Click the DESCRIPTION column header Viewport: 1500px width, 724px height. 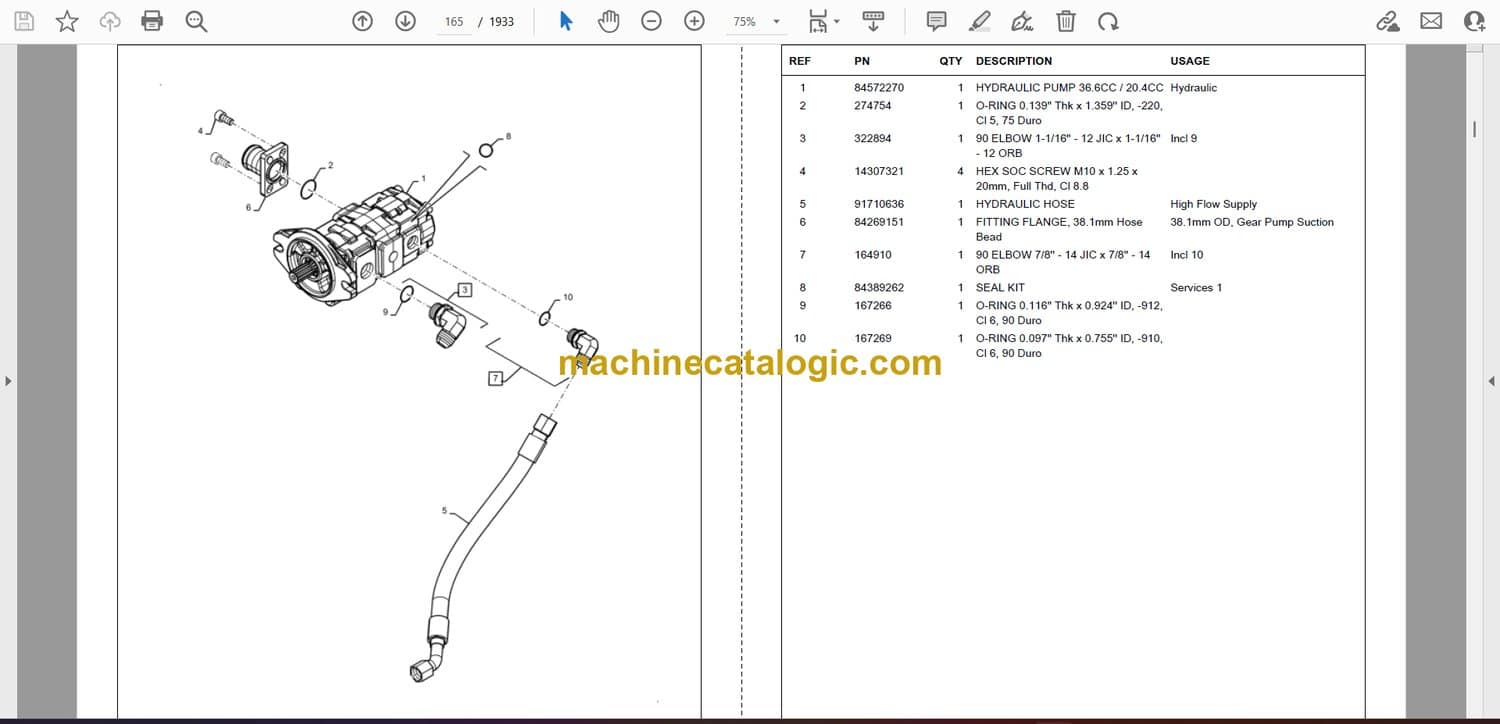click(x=1014, y=61)
